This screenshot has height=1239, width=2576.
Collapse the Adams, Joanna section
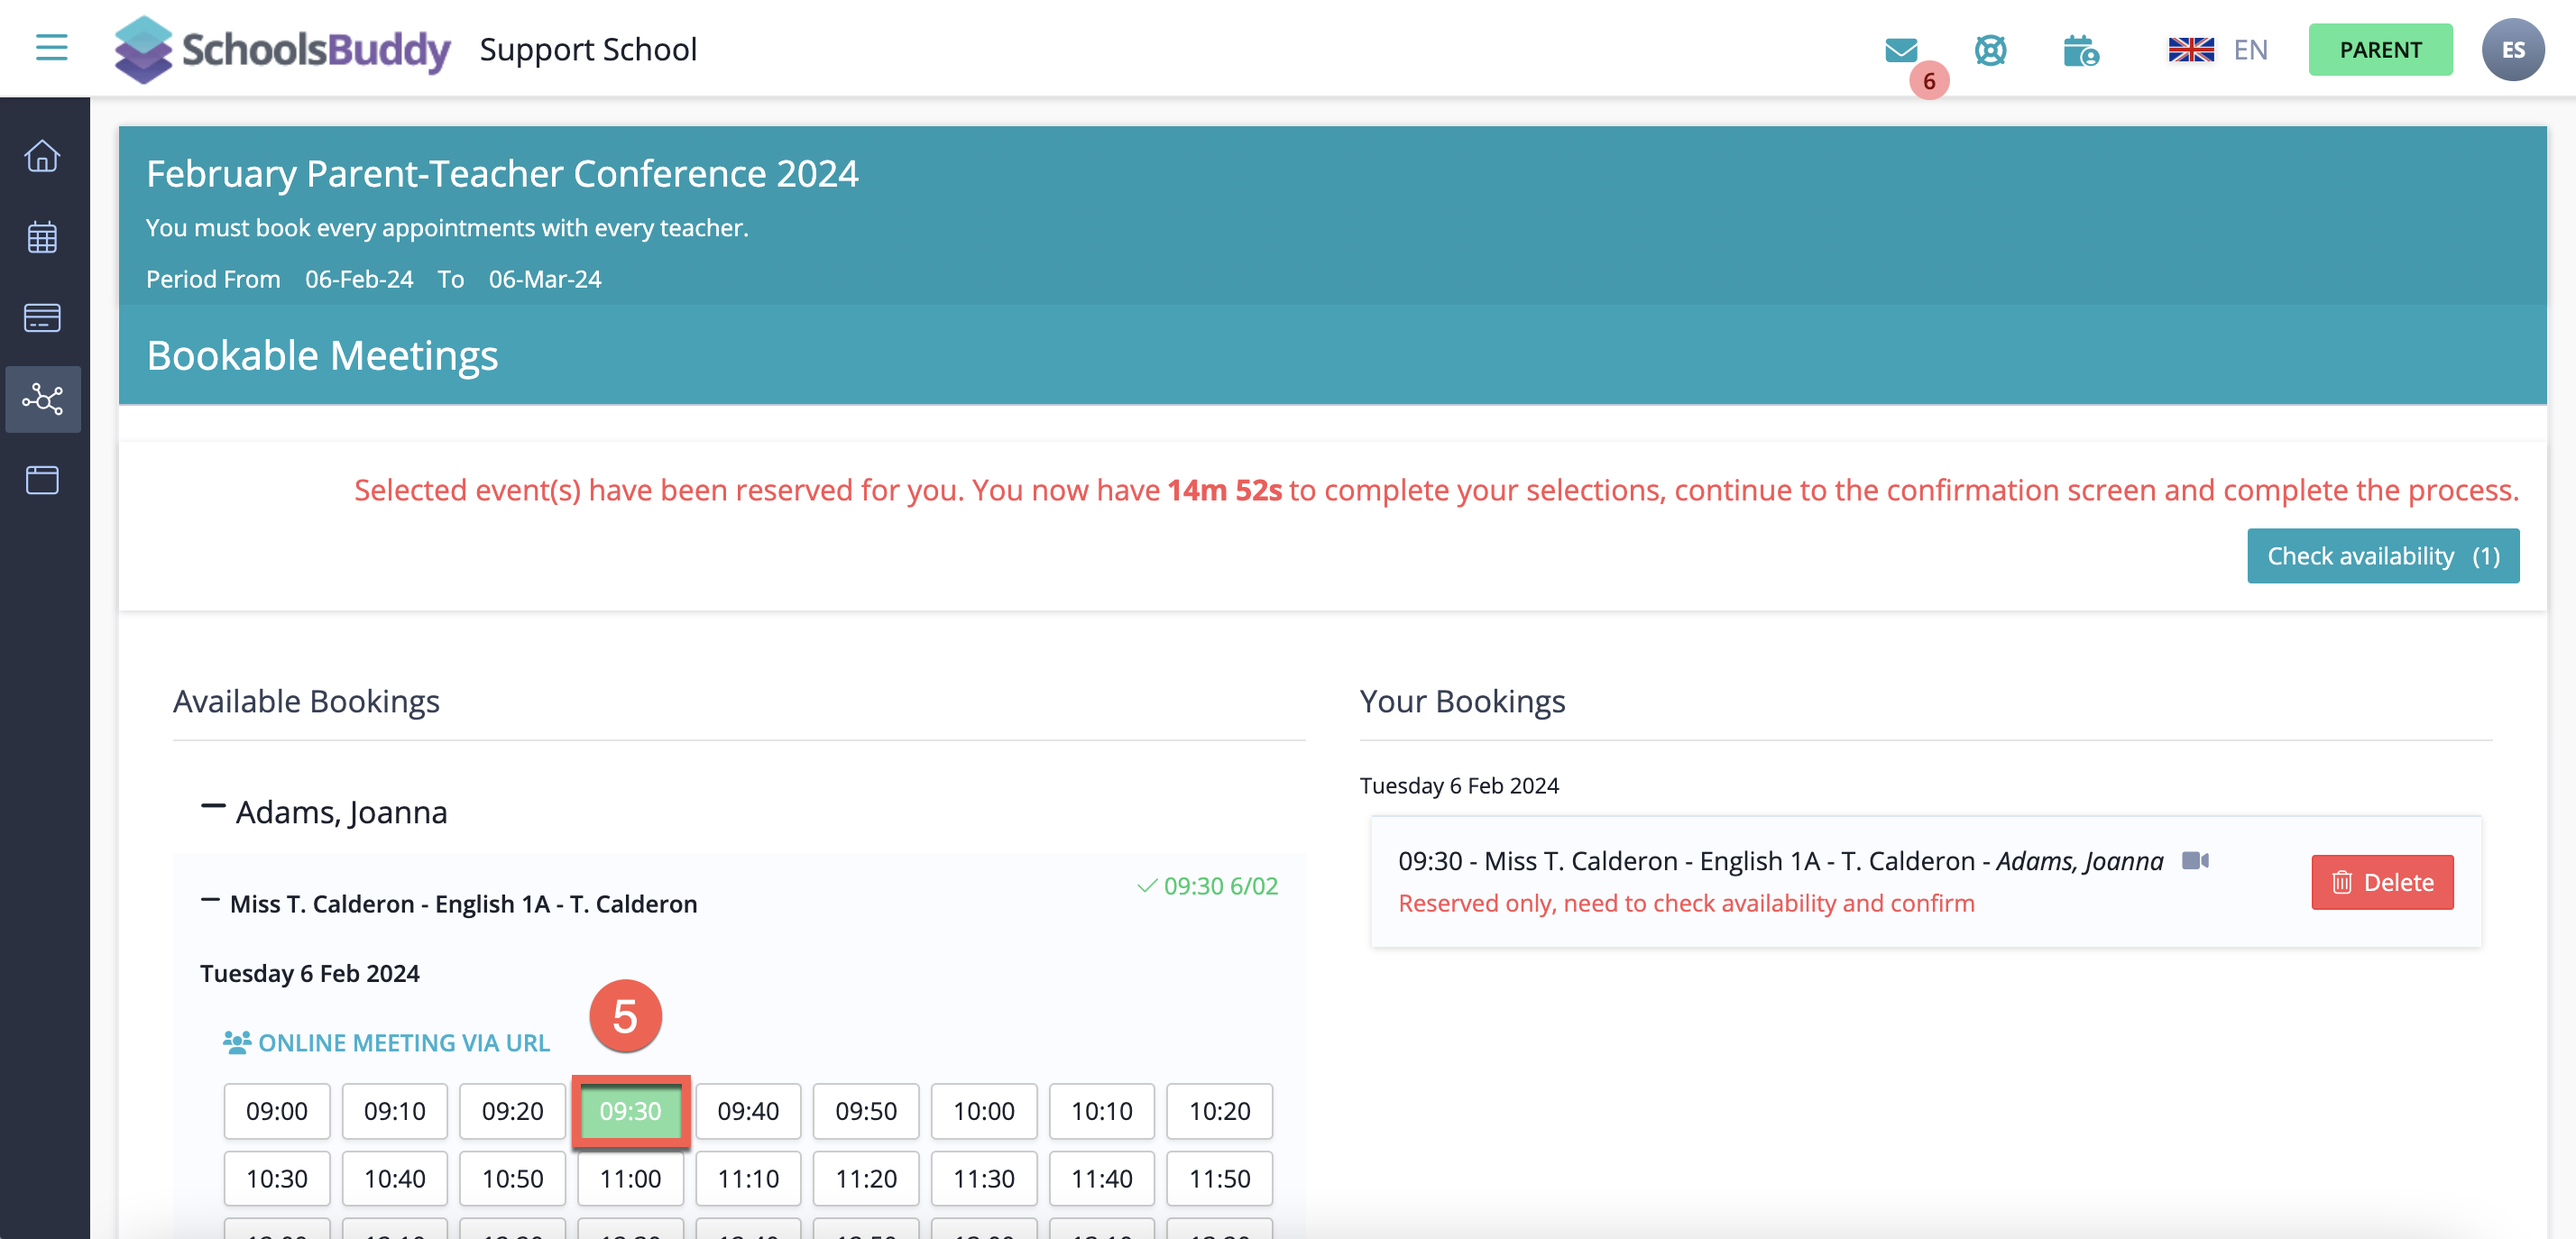(213, 808)
